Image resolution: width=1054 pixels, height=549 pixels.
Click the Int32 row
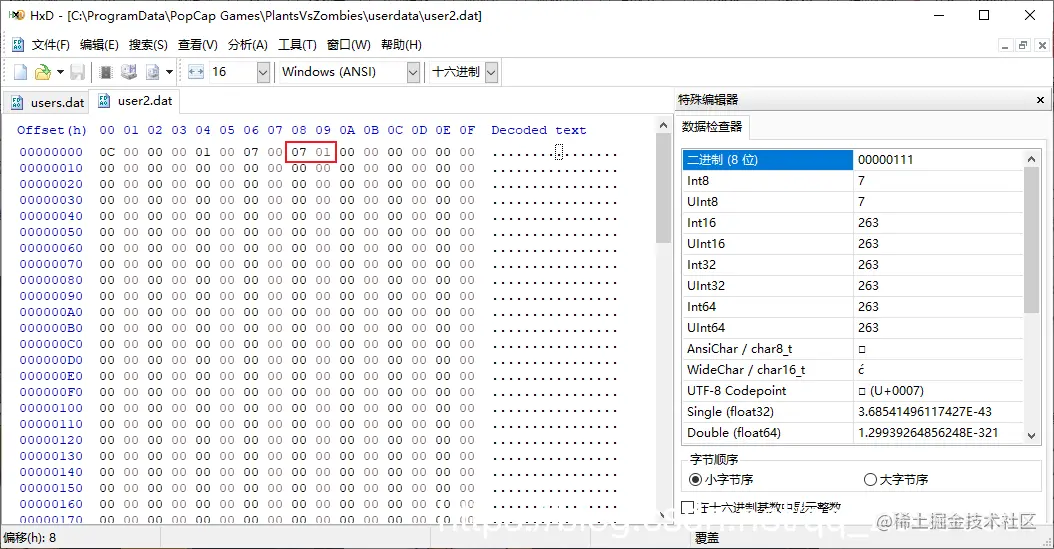tap(852, 265)
